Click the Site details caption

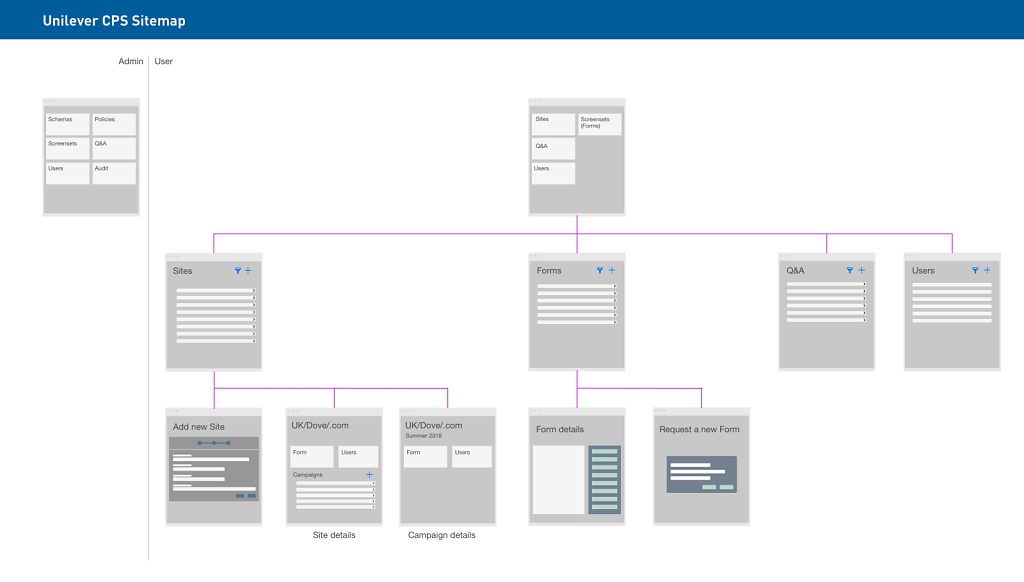click(334, 535)
